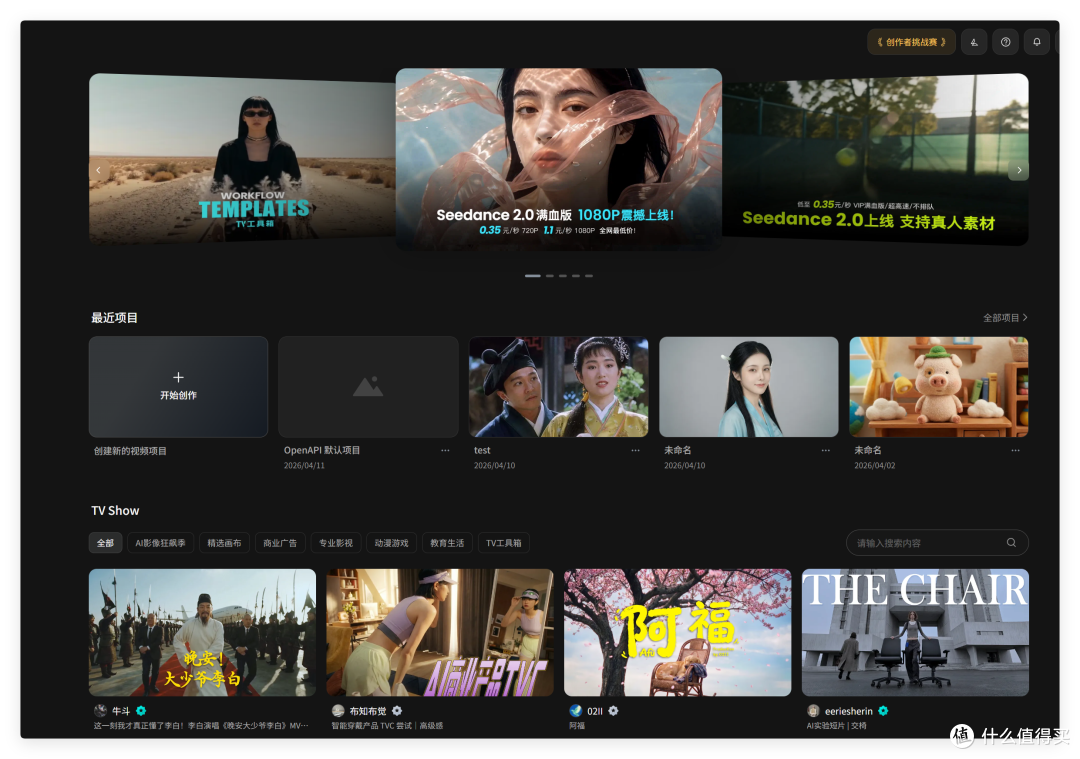This screenshot has height=759, width=1080.
Task: Open the OpenAPI 默认项目 placeholder thumbnail
Action: click(368, 386)
